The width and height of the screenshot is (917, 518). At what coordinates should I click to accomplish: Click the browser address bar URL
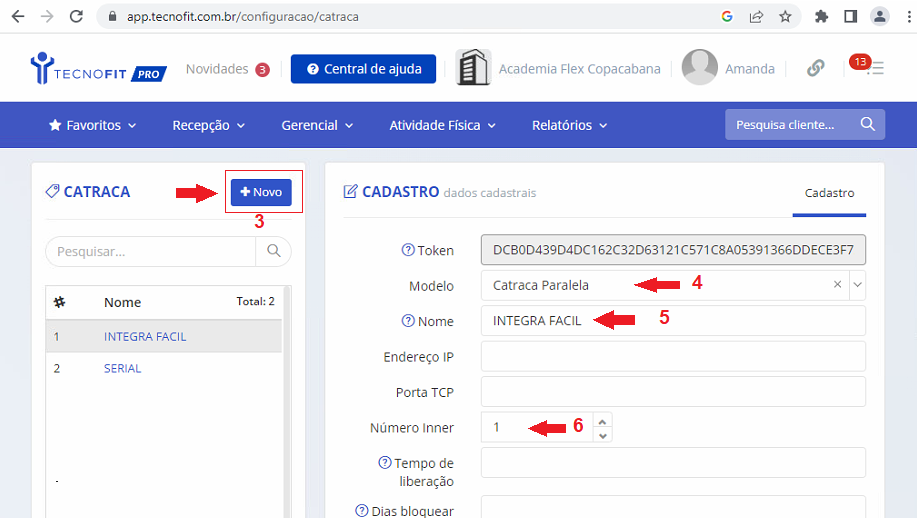(243, 16)
